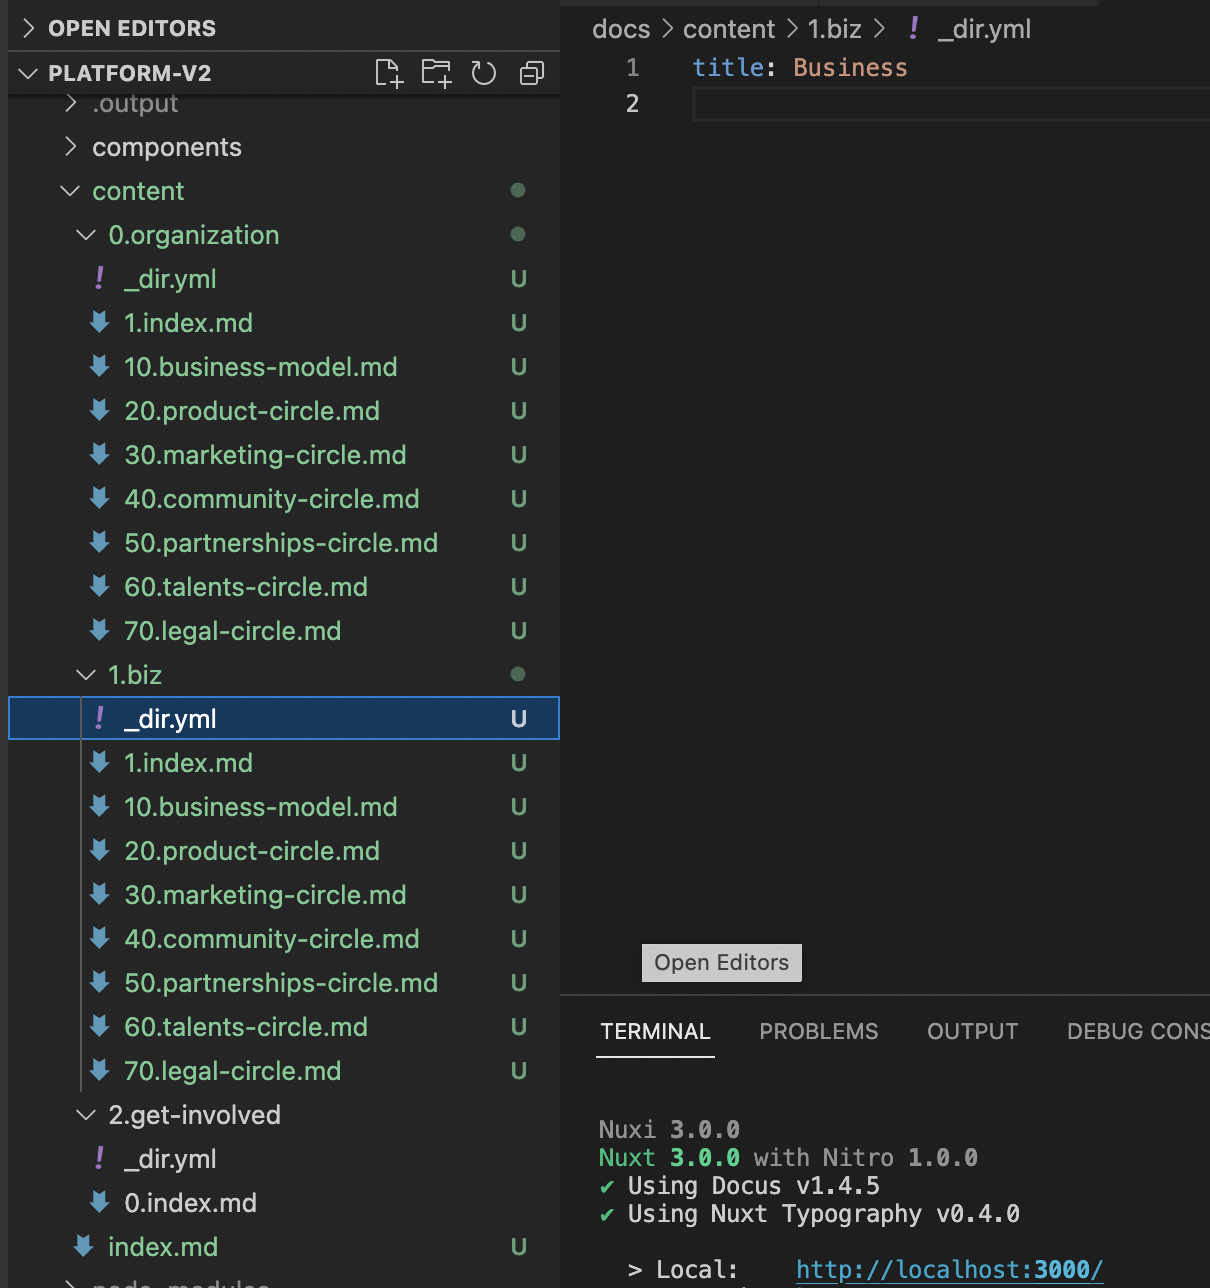1210x1288 pixels.
Task: Select the warning icon beside _dir.yml in breadcrumbs
Action: tap(913, 29)
